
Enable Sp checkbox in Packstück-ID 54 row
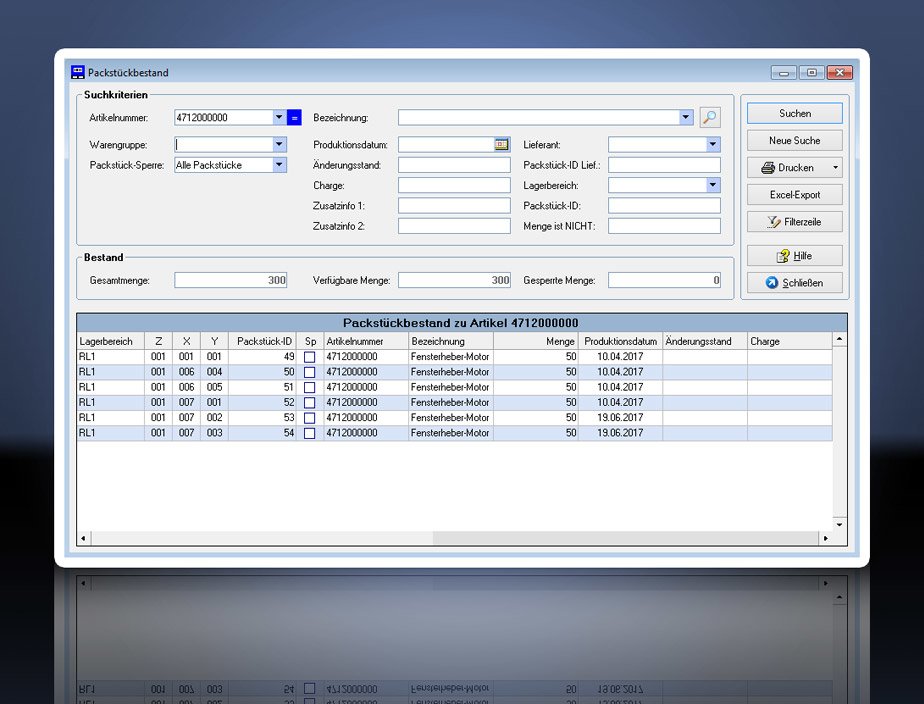coord(309,434)
